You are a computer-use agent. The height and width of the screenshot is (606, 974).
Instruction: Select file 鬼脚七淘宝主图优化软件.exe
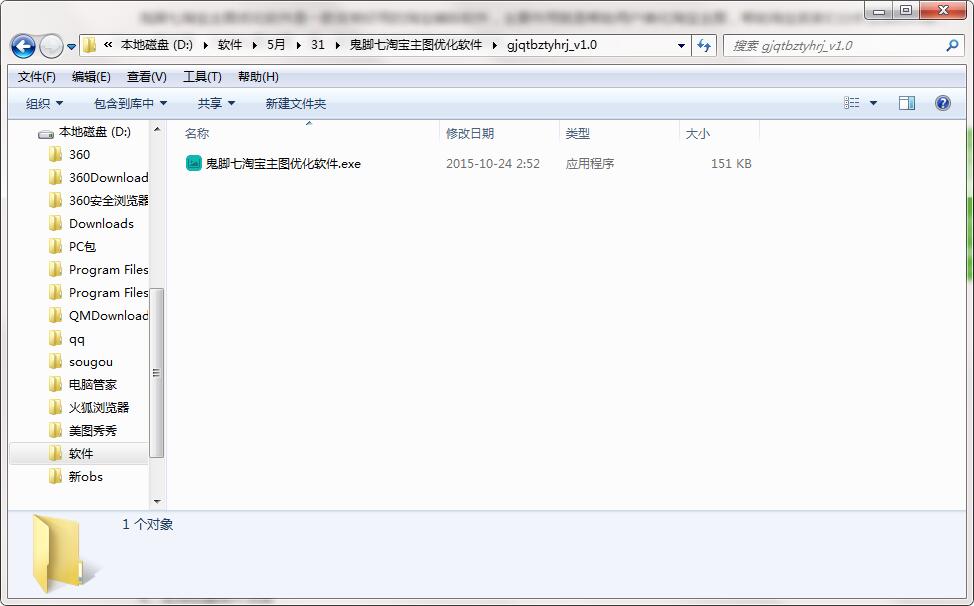[x=283, y=164]
